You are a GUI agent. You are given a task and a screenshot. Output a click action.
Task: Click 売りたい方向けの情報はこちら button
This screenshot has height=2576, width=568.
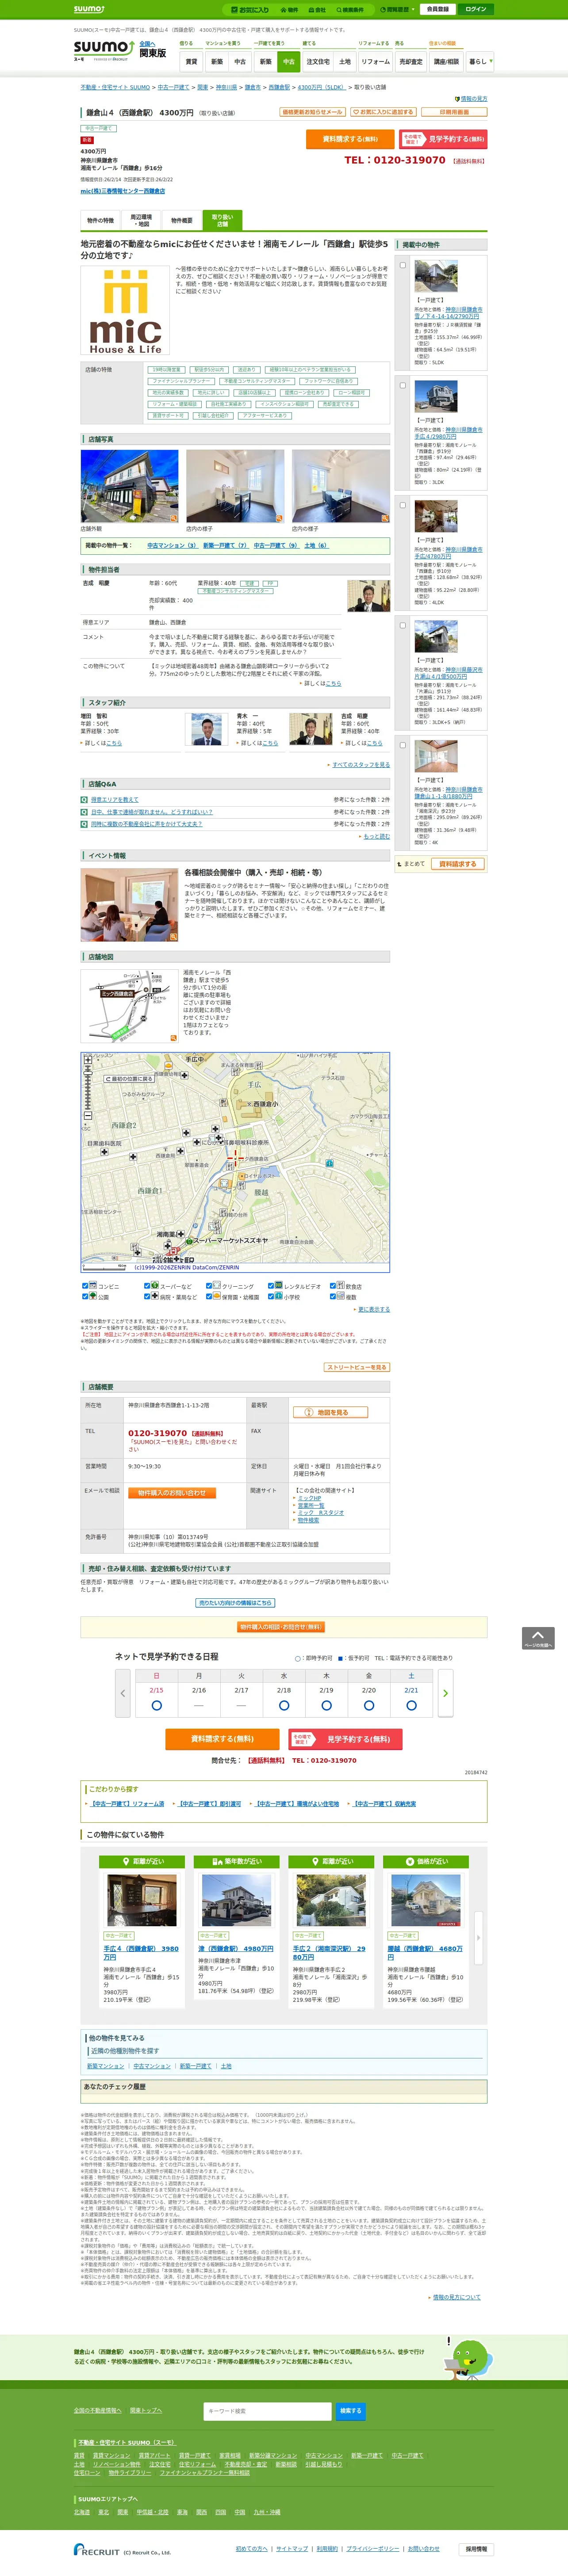click(x=234, y=1603)
